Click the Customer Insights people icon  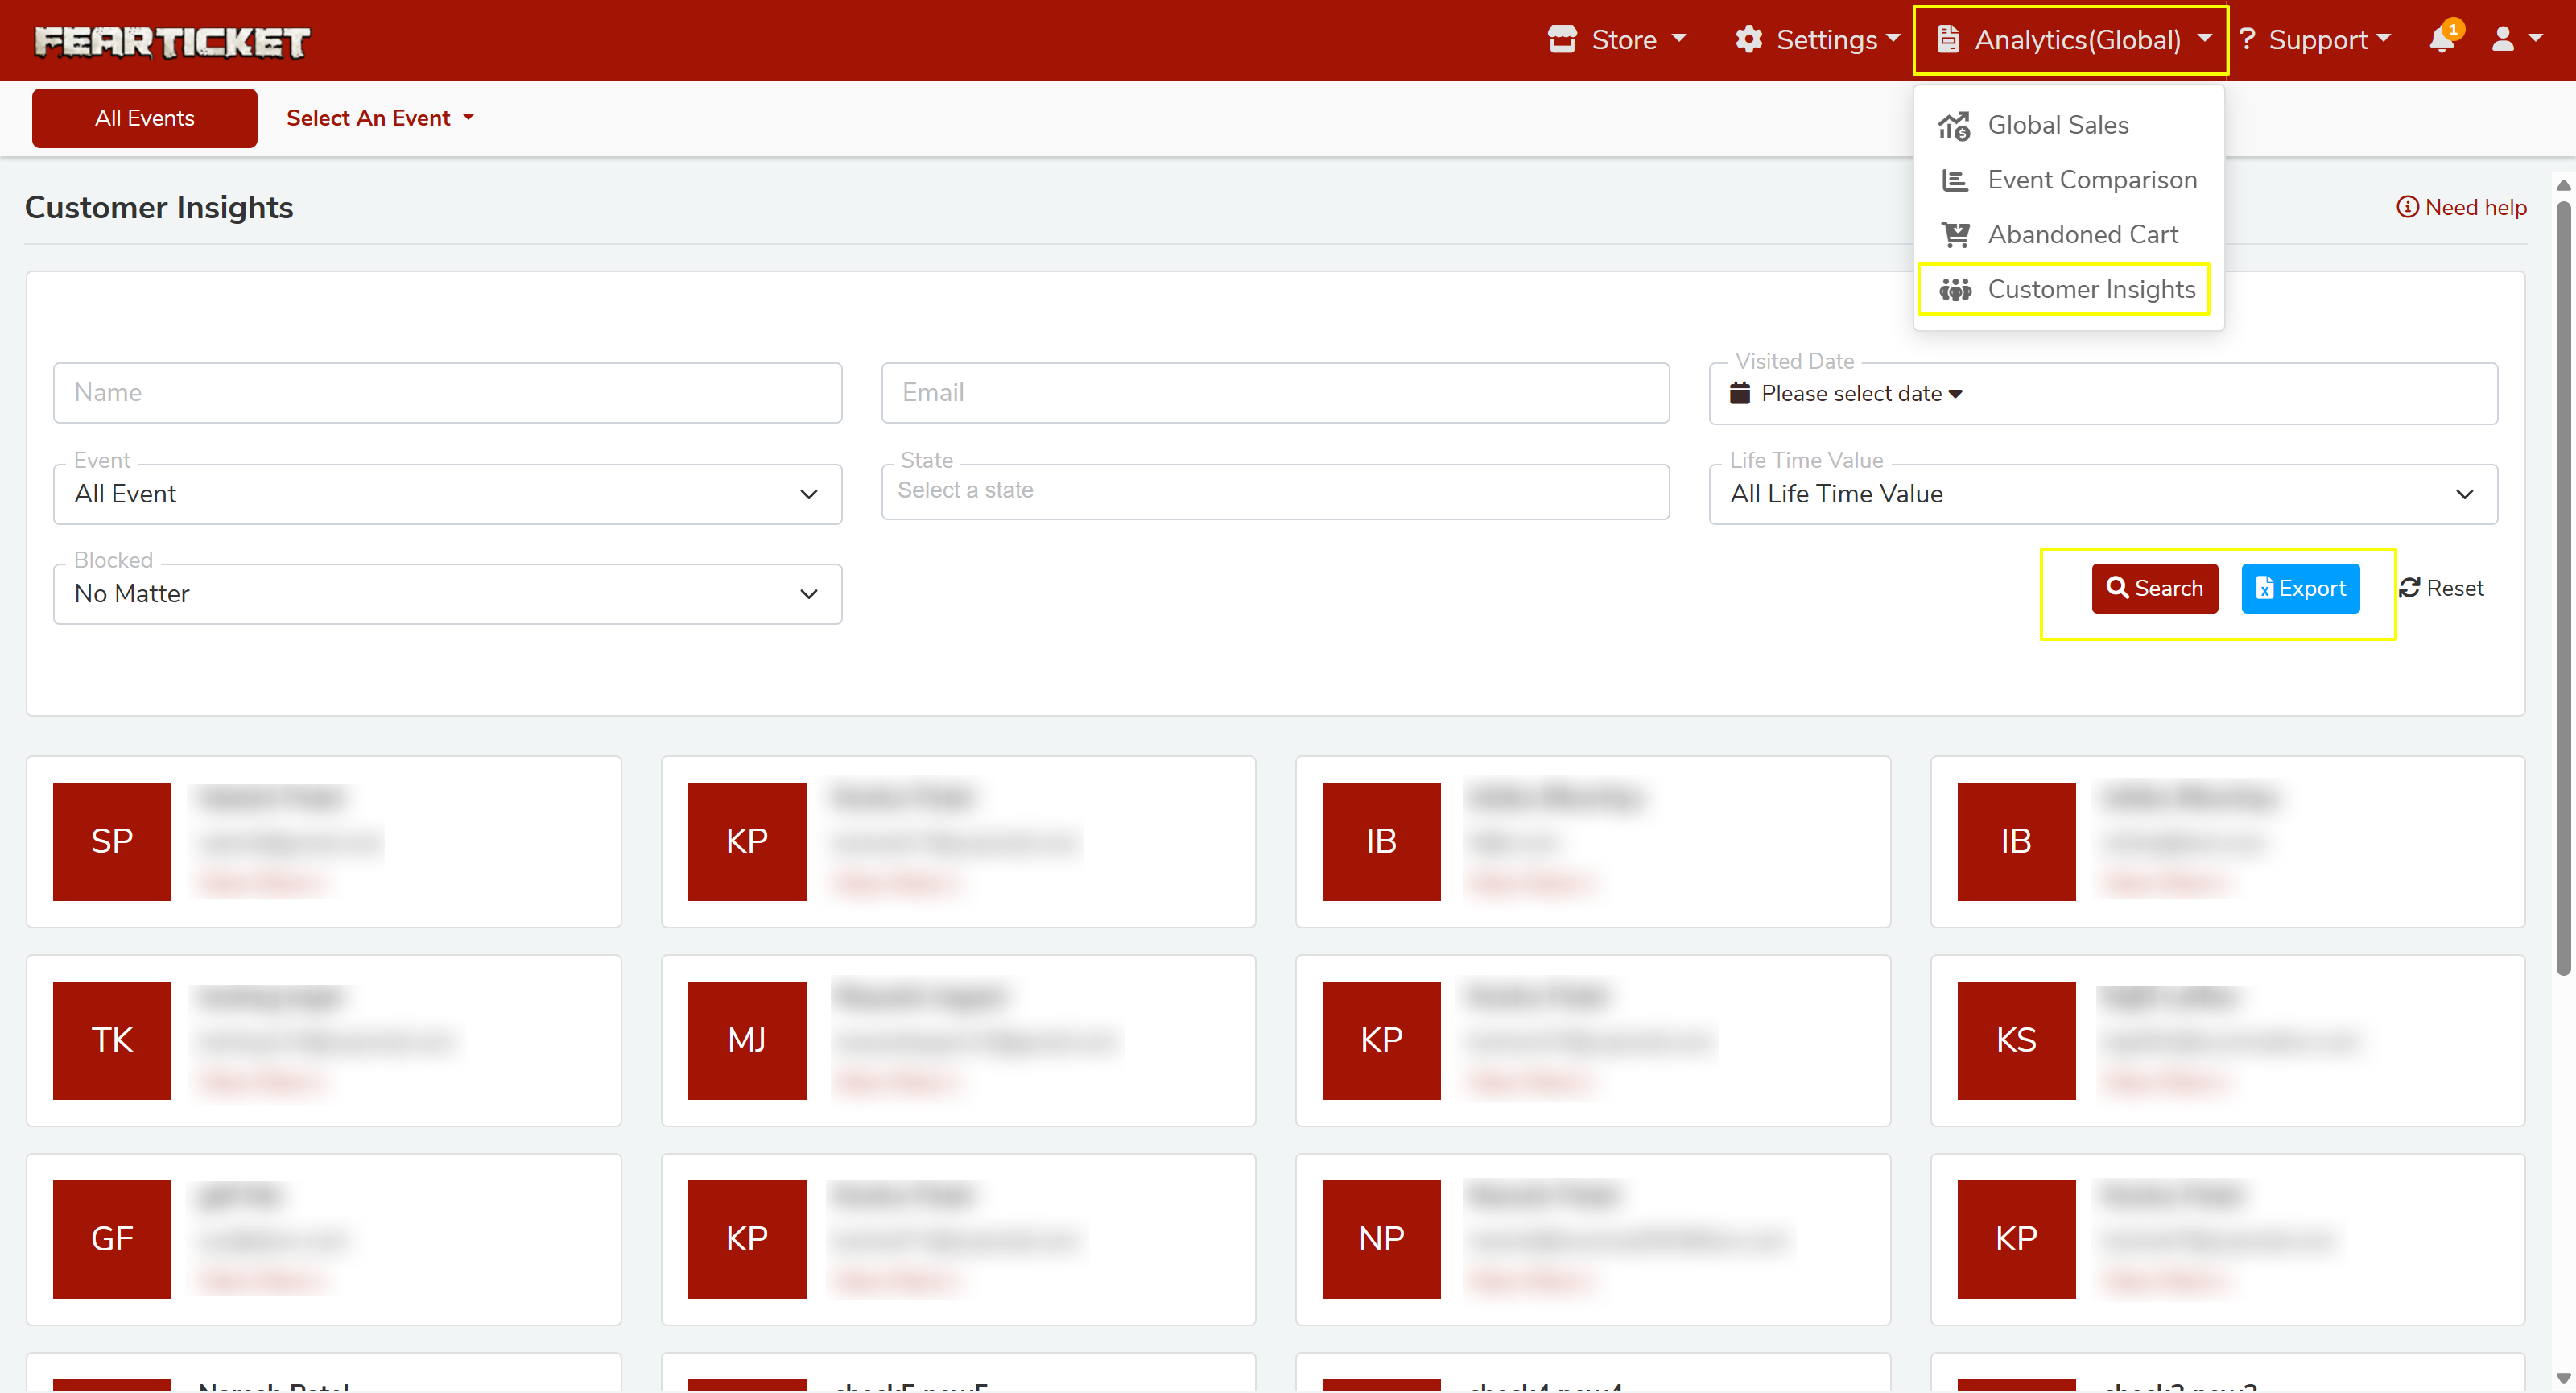point(1955,289)
